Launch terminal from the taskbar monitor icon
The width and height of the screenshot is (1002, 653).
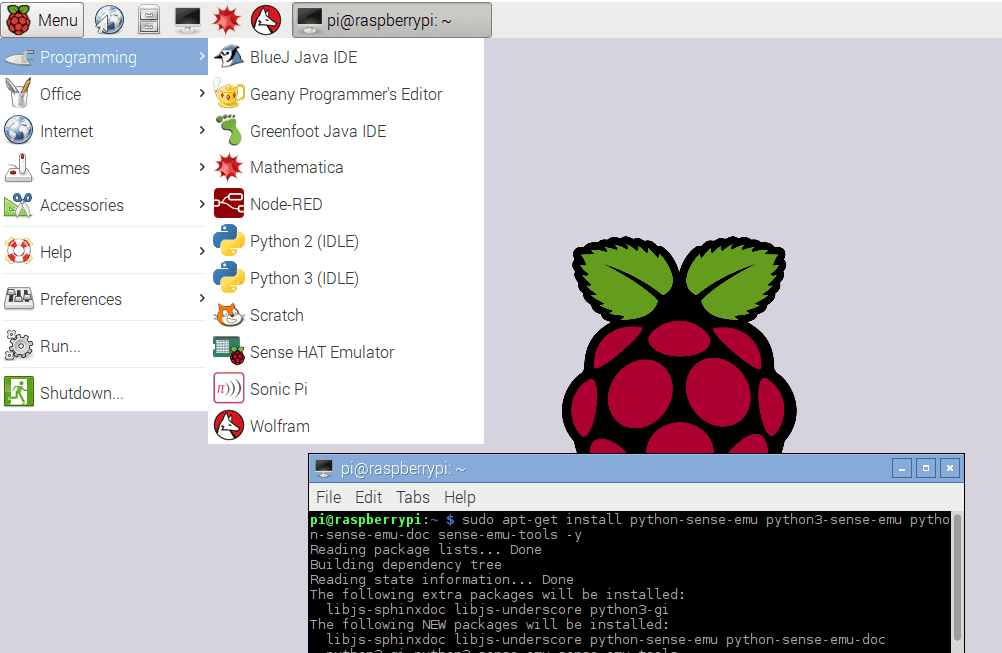pyautogui.click(x=187, y=19)
